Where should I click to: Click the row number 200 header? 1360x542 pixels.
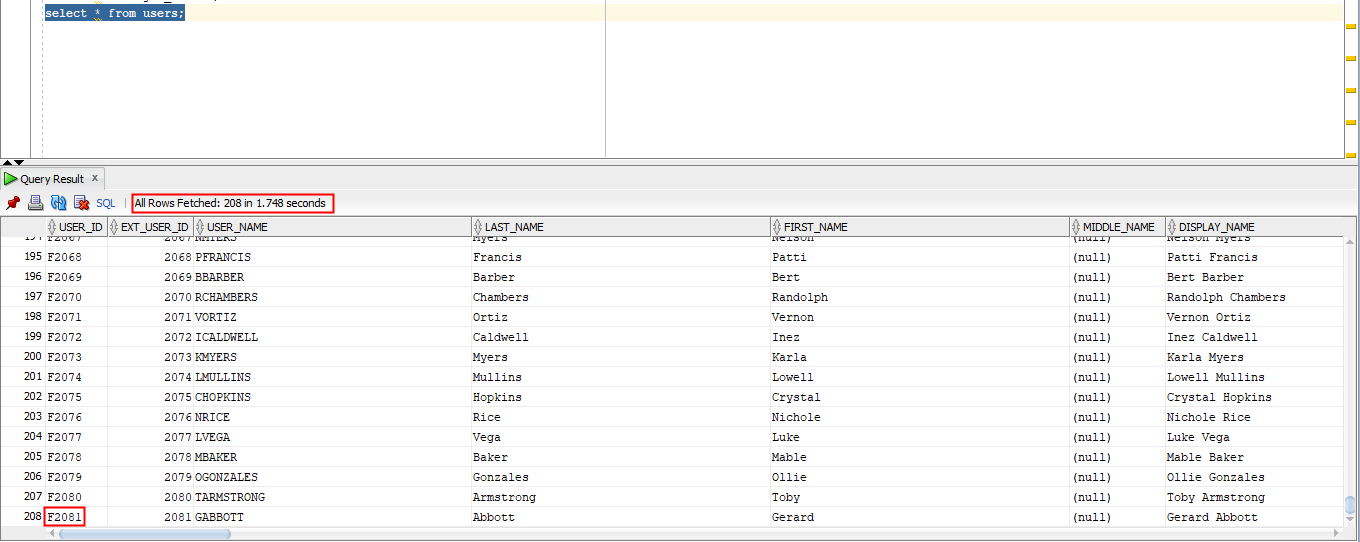[x=23, y=357]
